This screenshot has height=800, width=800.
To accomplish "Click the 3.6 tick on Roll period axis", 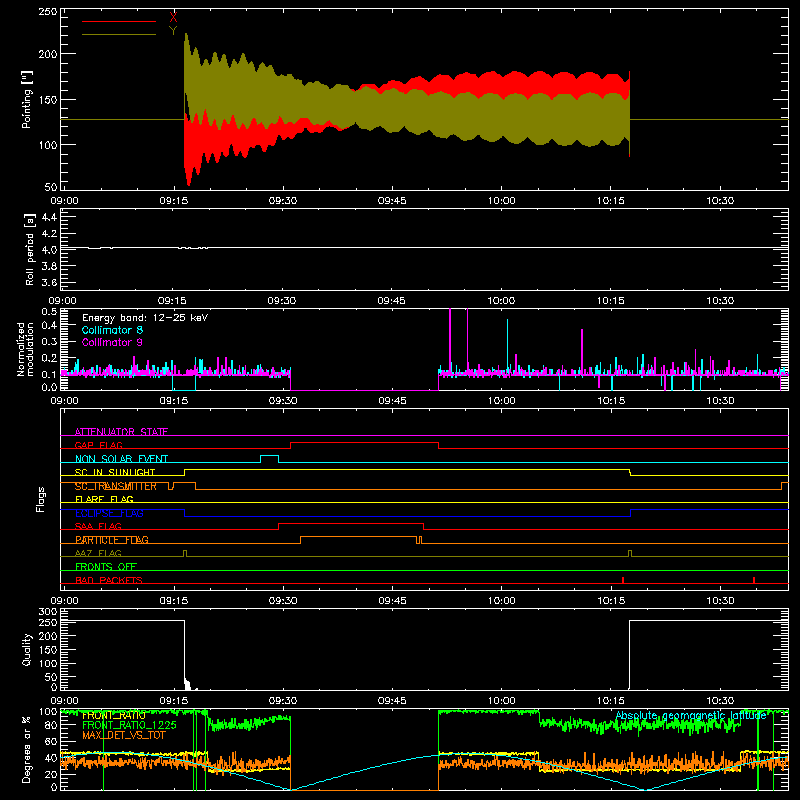I will point(49,283).
